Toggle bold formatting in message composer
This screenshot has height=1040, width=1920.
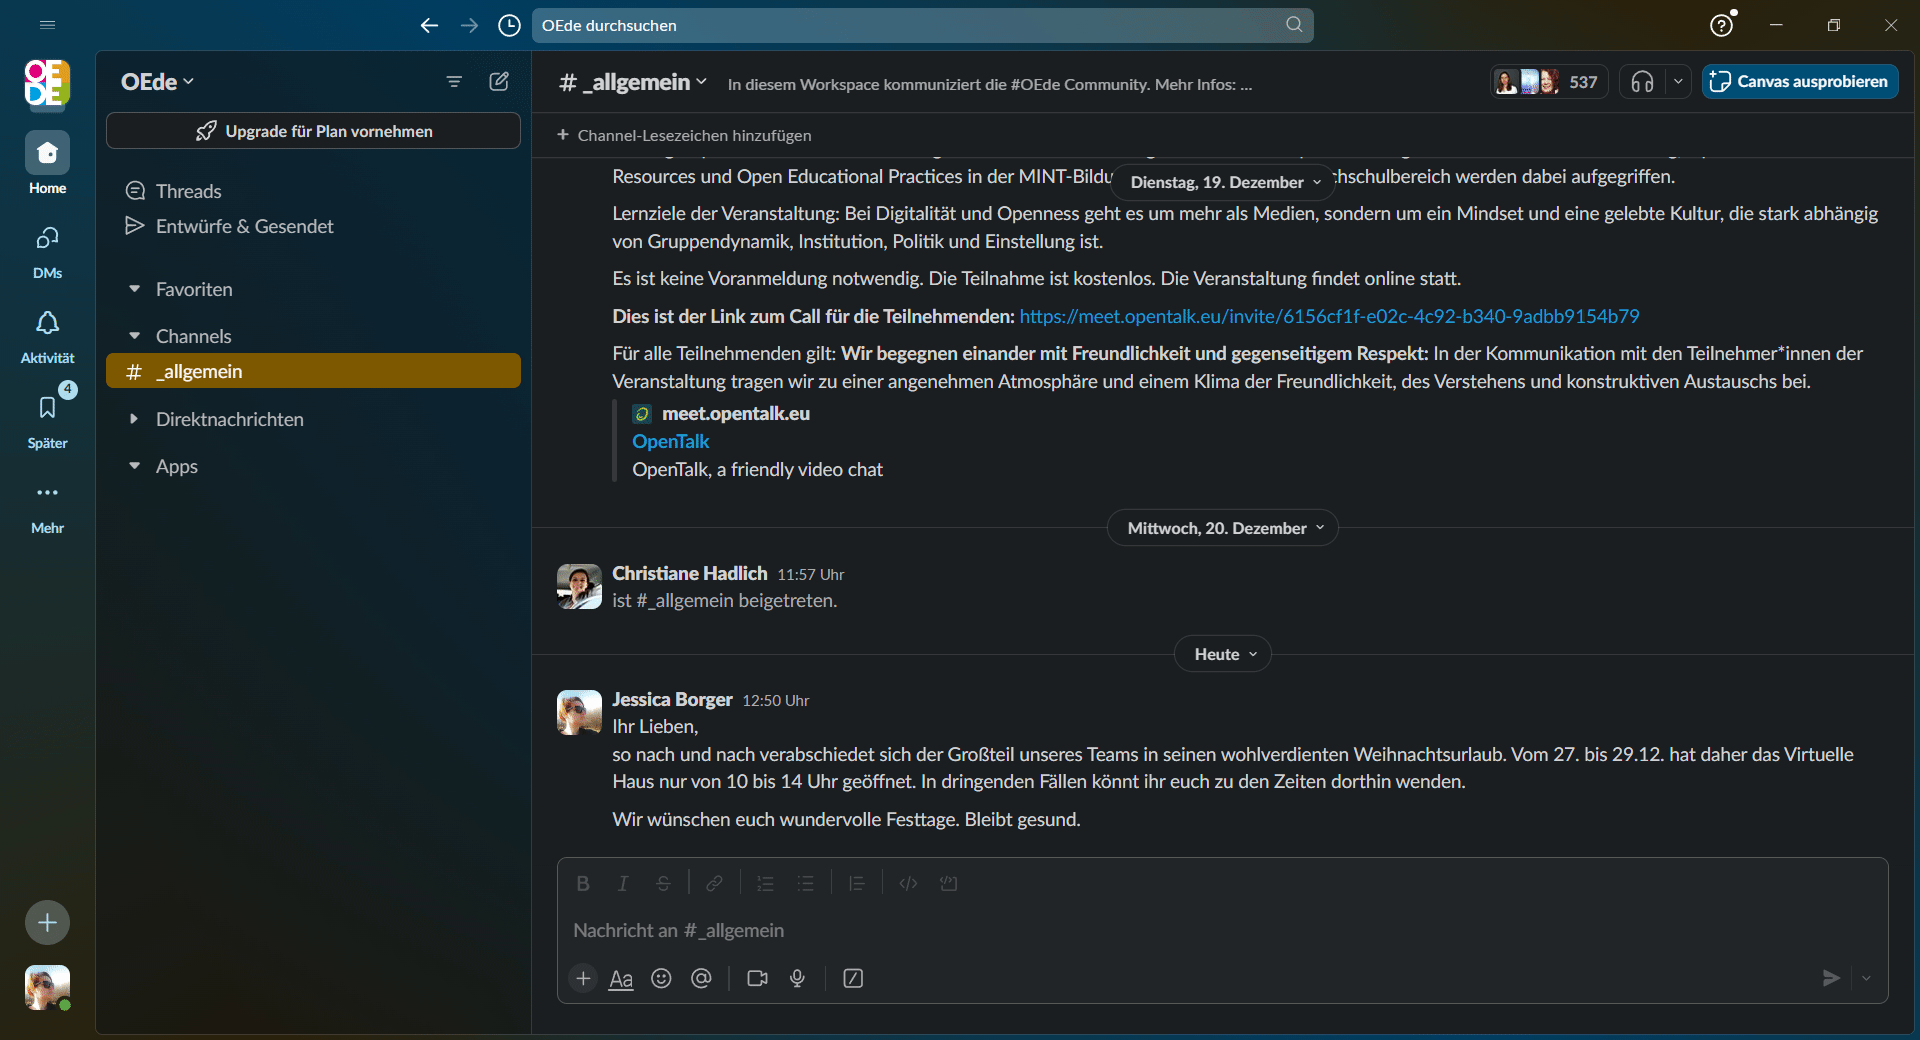[x=583, y=883]
